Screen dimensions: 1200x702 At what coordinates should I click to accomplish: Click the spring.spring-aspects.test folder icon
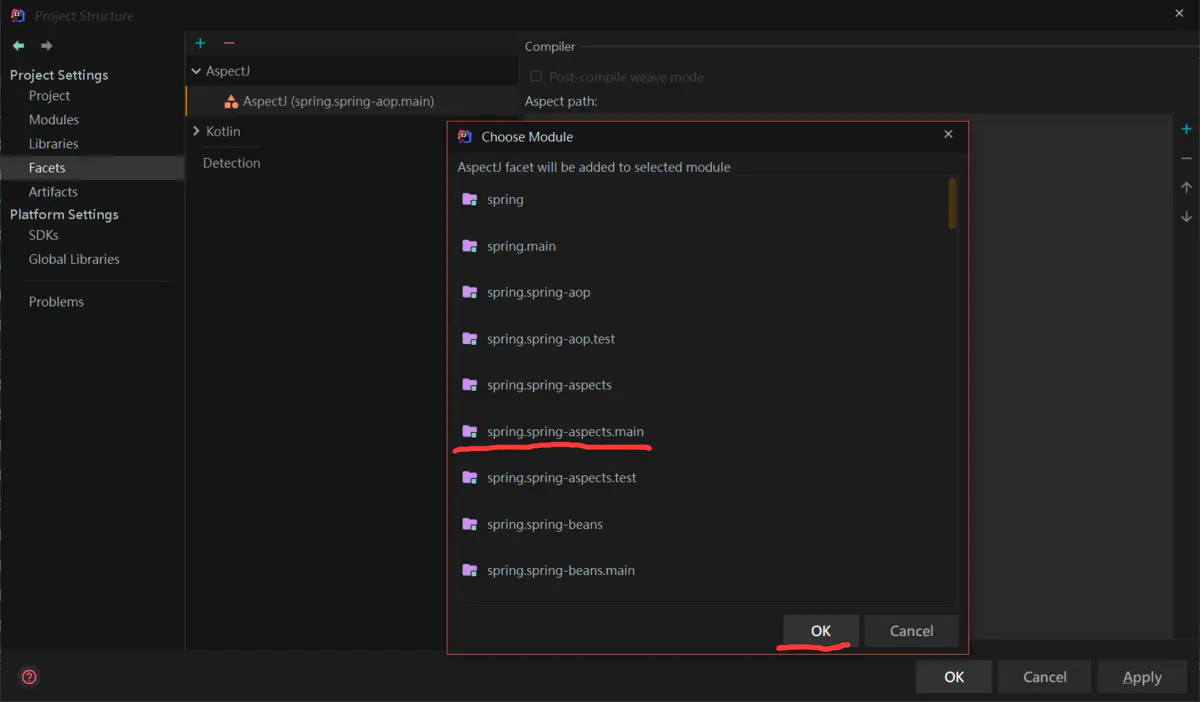click(469, 477)
